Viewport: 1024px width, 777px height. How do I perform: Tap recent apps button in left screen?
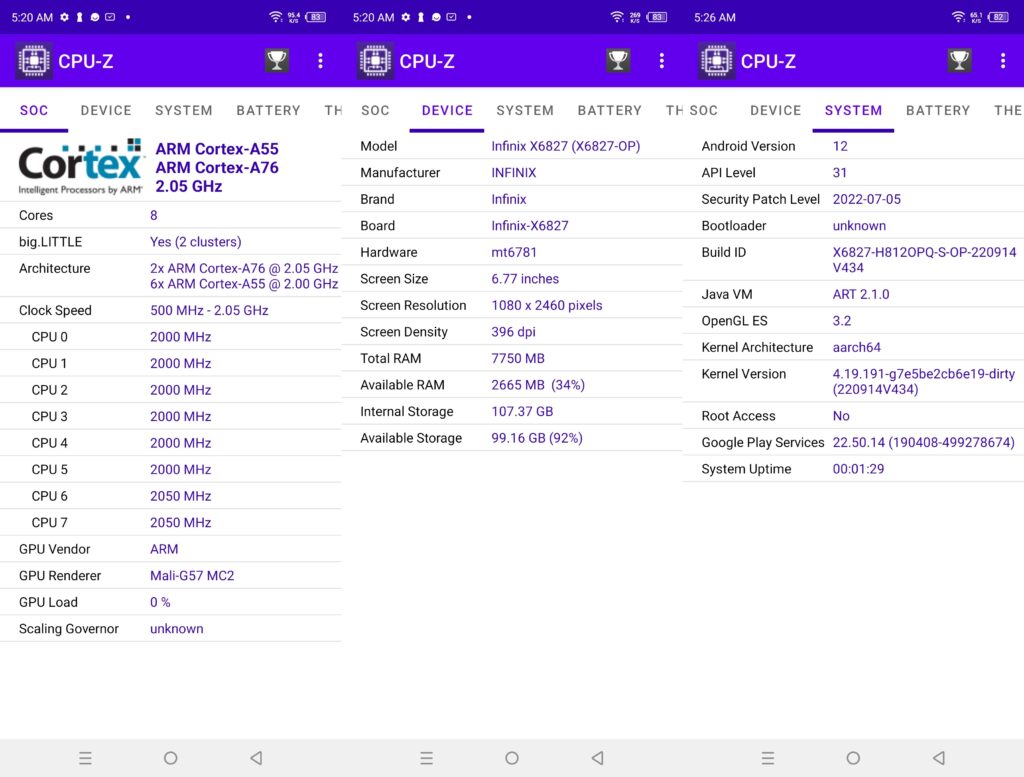tap(86, 758)
